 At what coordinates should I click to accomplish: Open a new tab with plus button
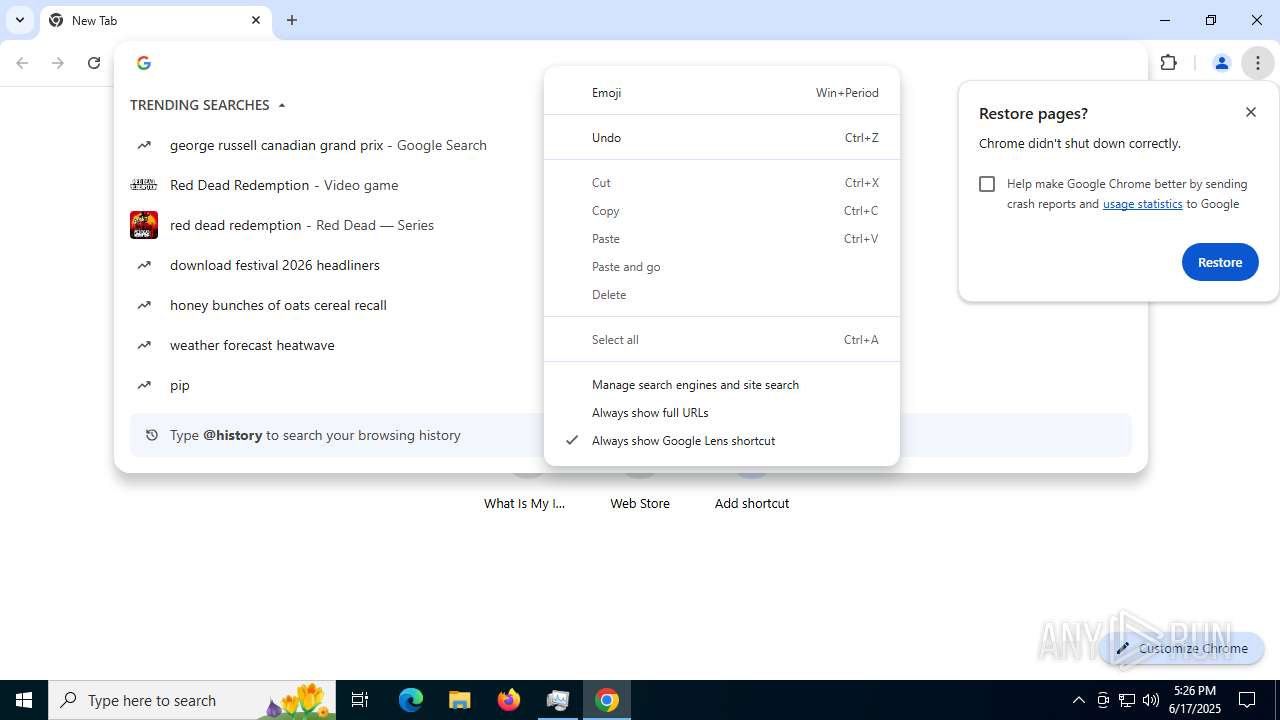point(292,20)
